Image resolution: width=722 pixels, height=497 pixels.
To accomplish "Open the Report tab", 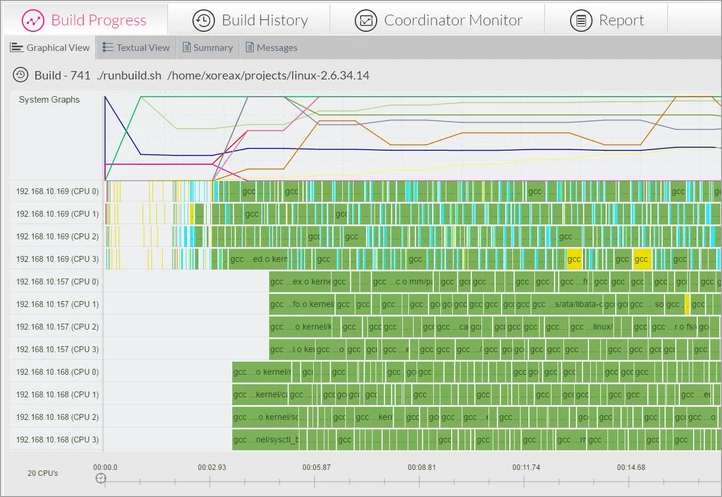I will pos(621,20).
